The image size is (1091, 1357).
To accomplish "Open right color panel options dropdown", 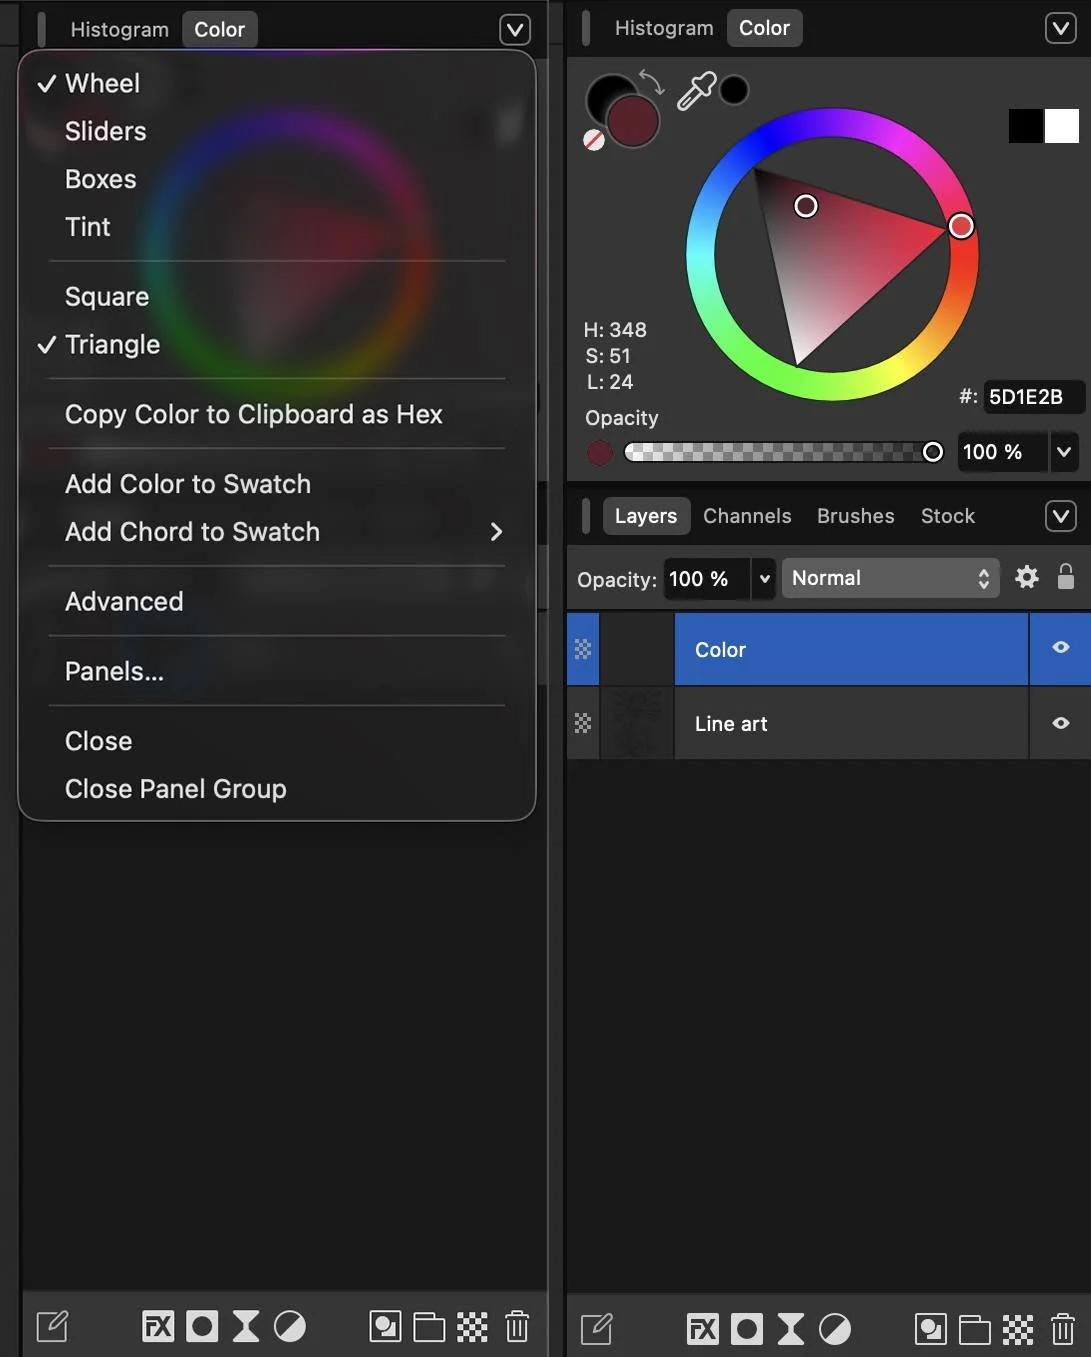I will (1060, 28).
